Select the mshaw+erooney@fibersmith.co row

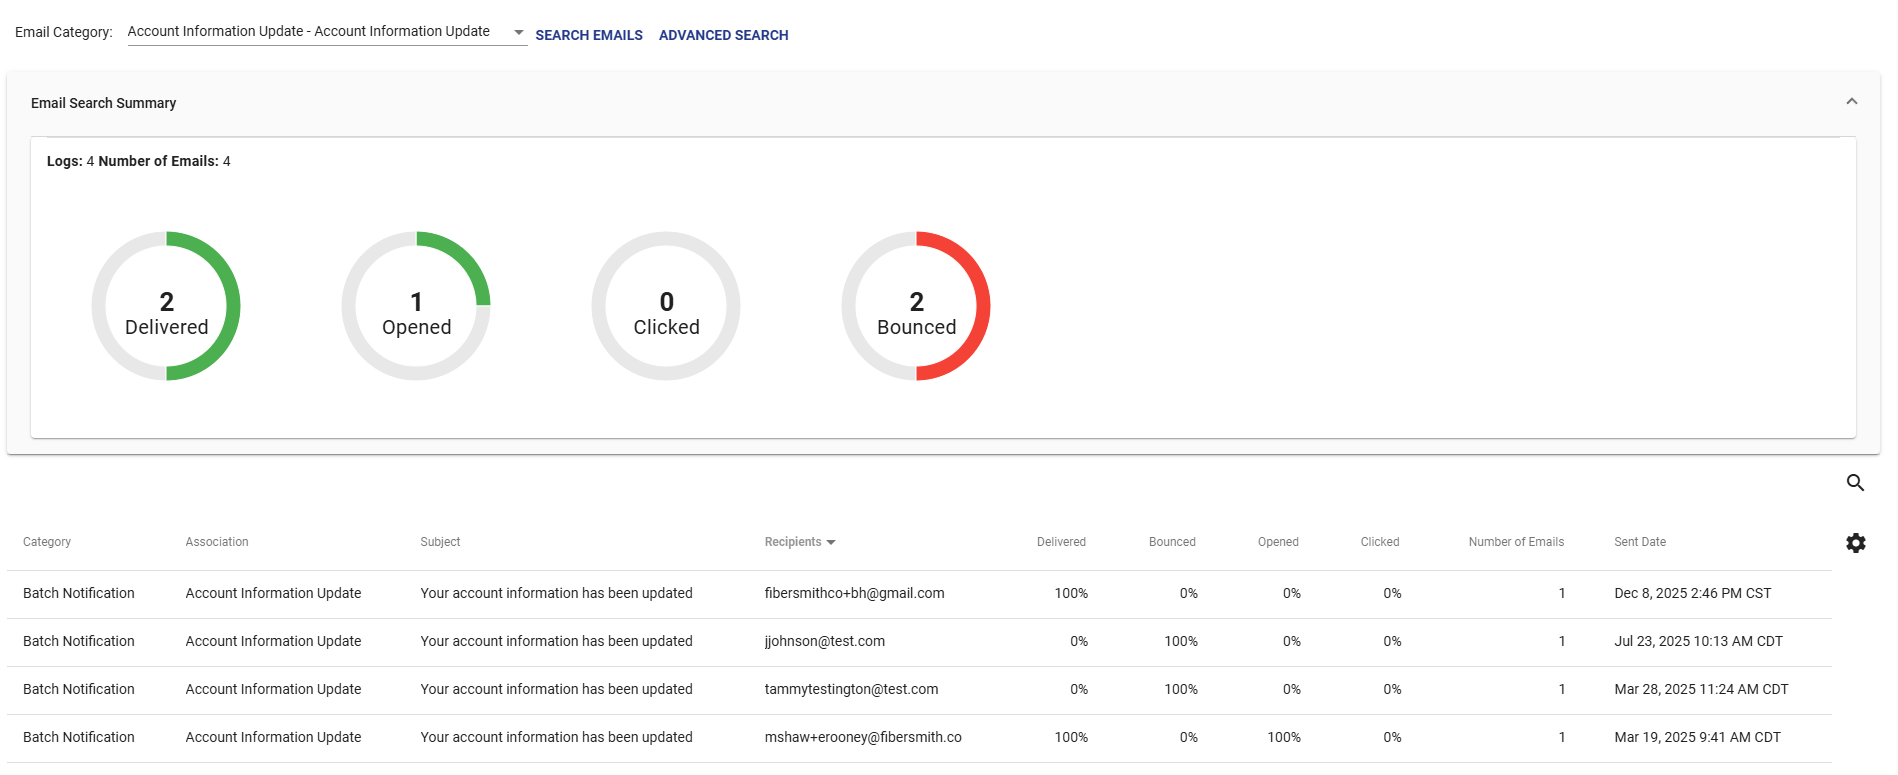tap(862, 737)
